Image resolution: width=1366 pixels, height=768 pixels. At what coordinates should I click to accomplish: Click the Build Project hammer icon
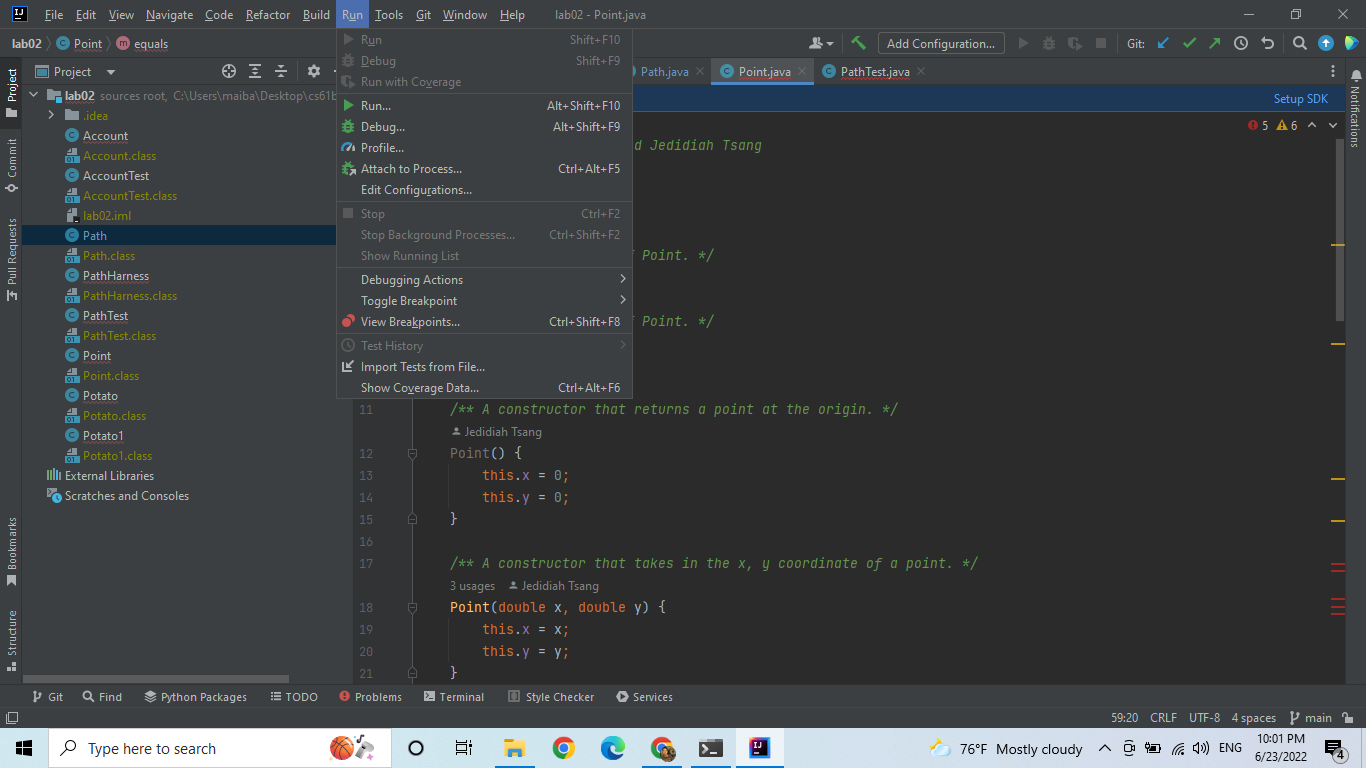858,43
